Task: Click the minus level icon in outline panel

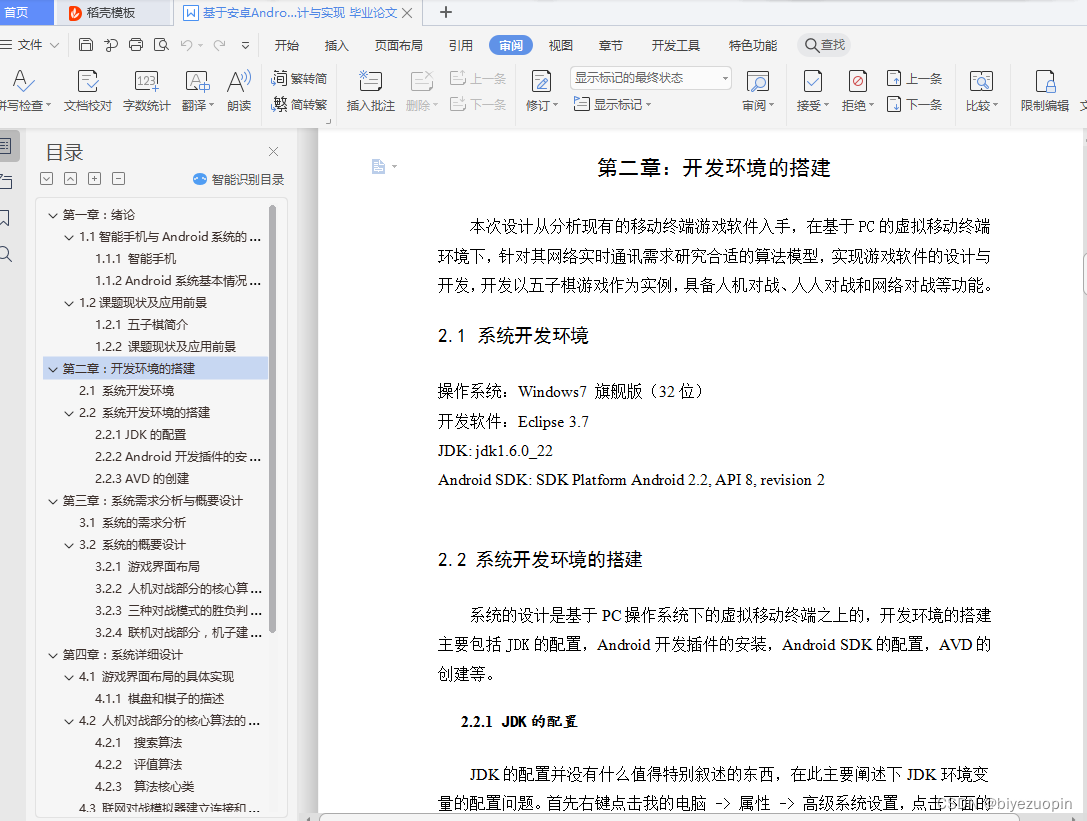Action: tap(119, 179)
